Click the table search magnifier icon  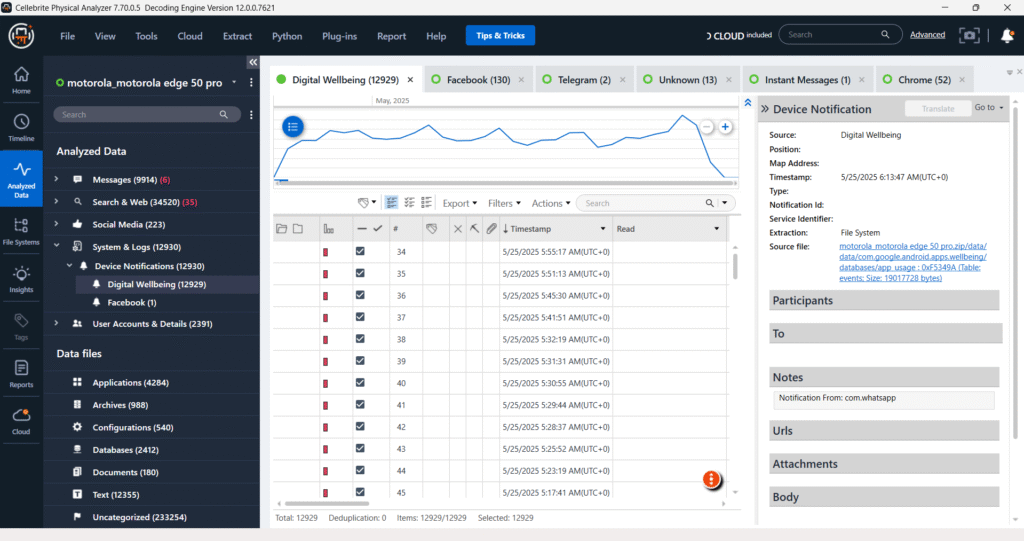click(709, 203)
